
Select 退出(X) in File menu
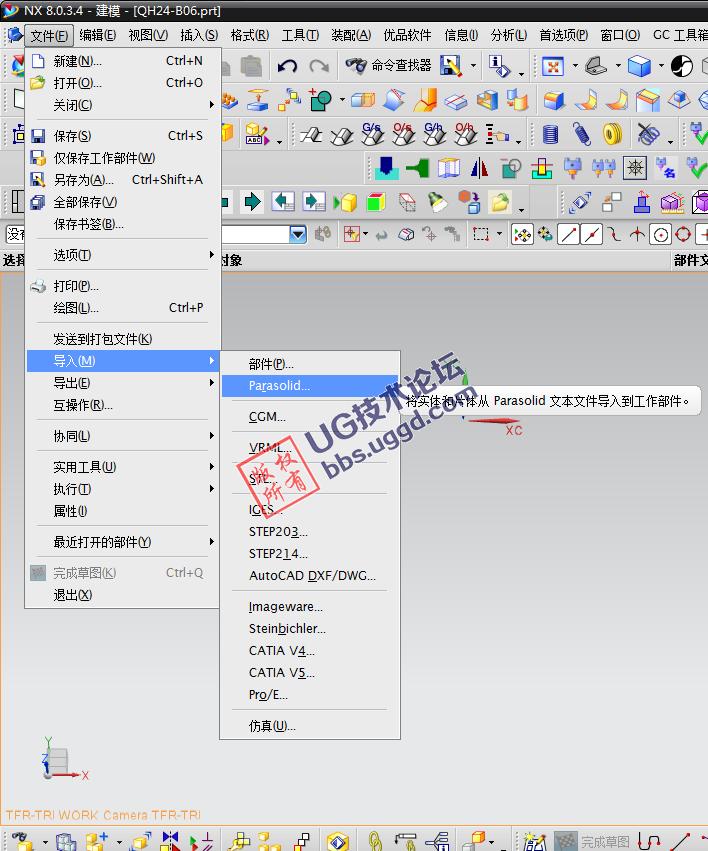(x=122, y=595)
